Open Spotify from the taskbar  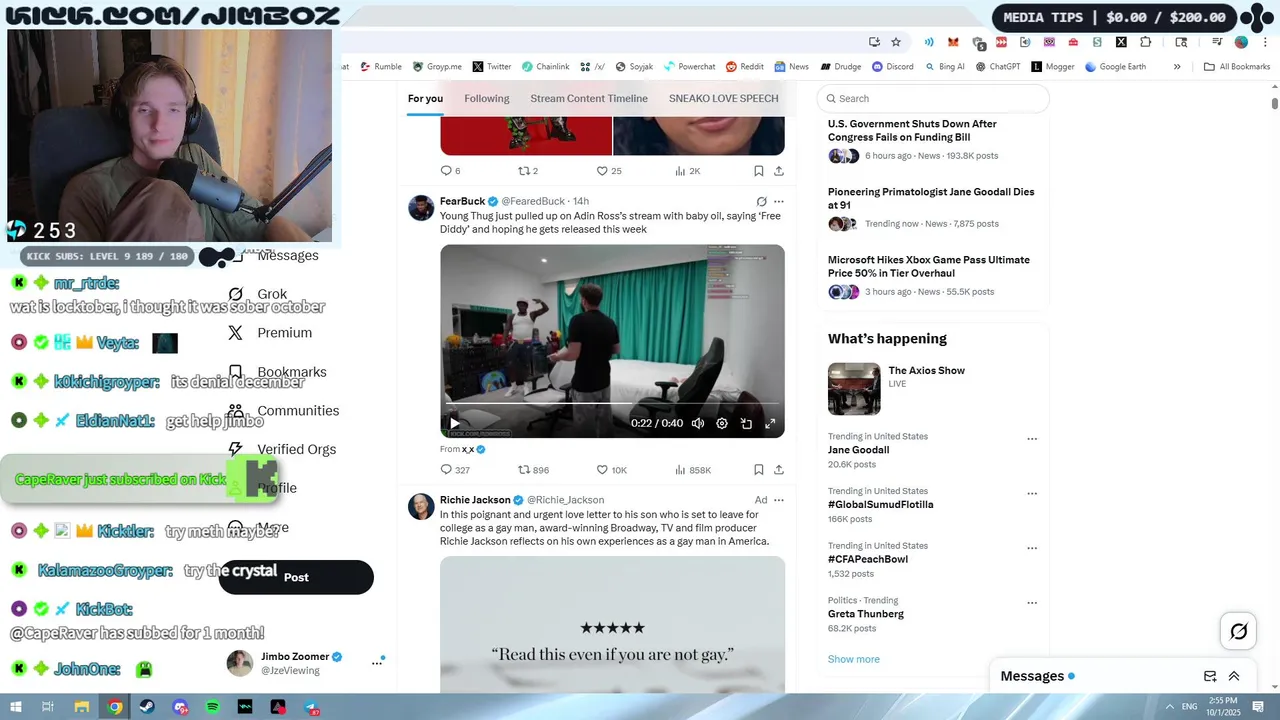click(212, 707)
